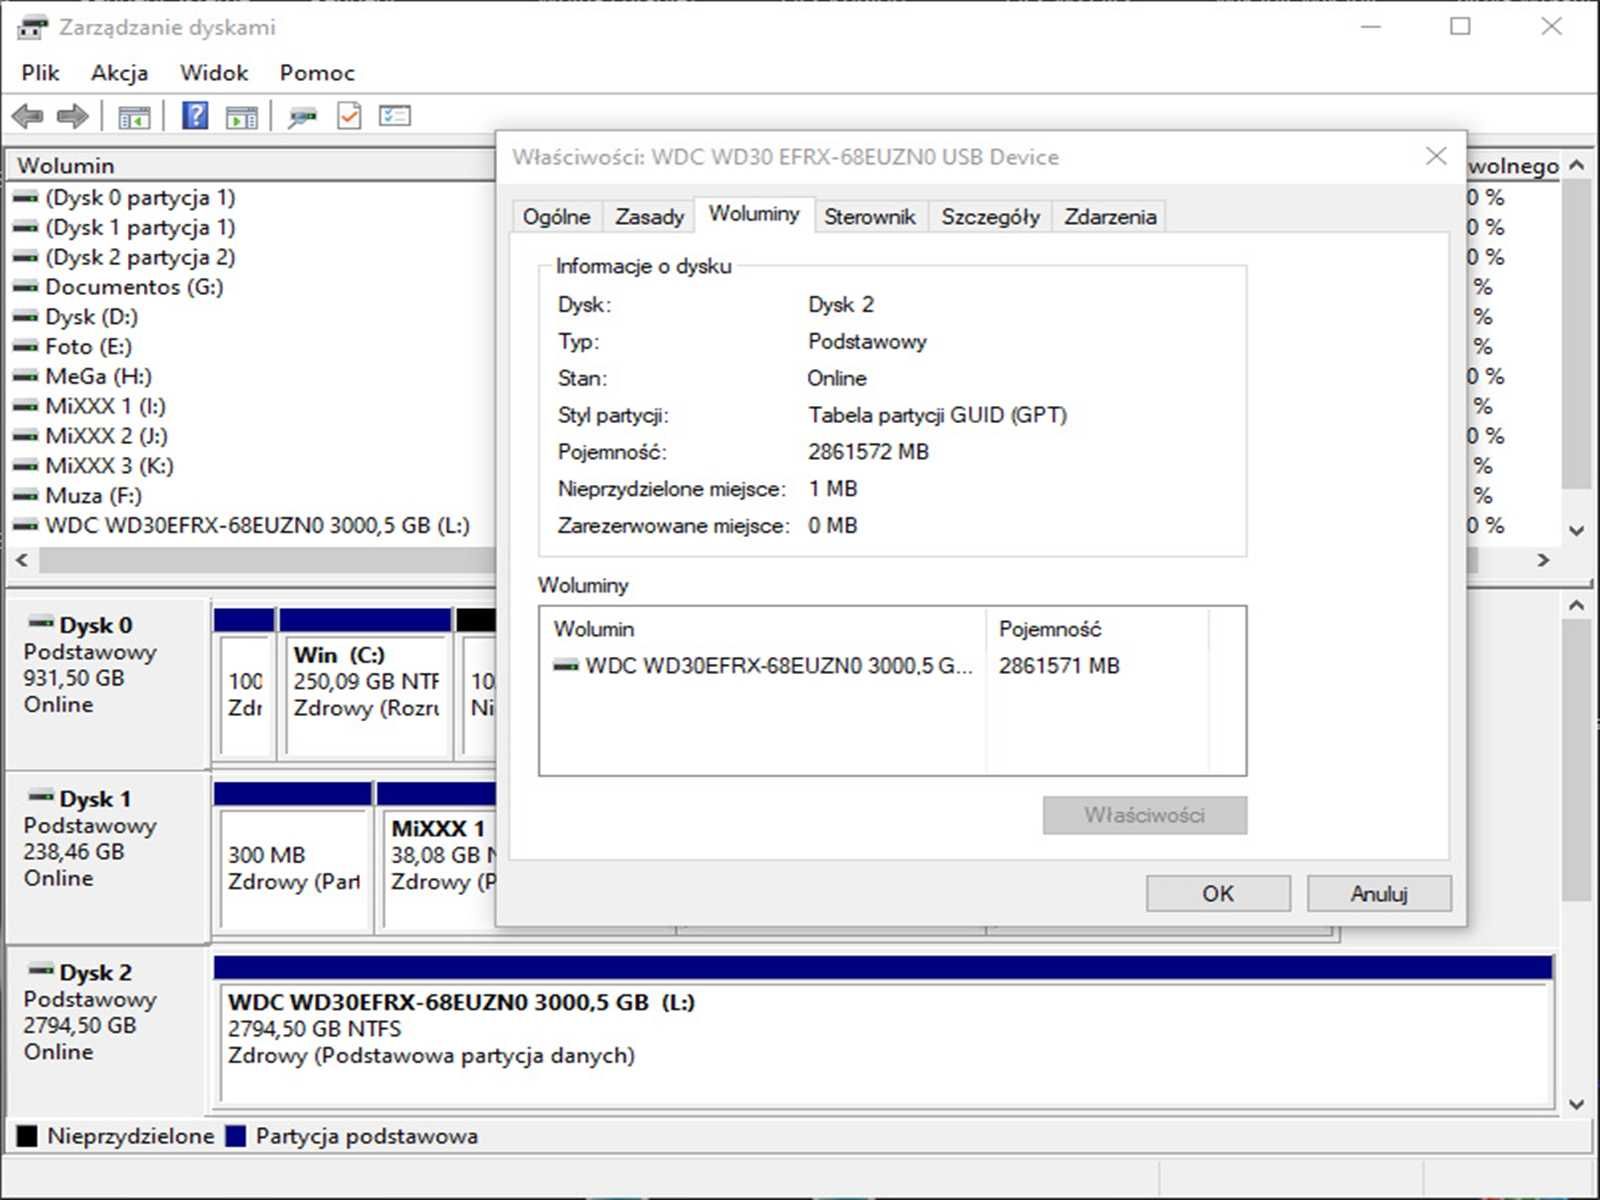Select (Dysk 2 partycja 2) volume row

[125, 258]
